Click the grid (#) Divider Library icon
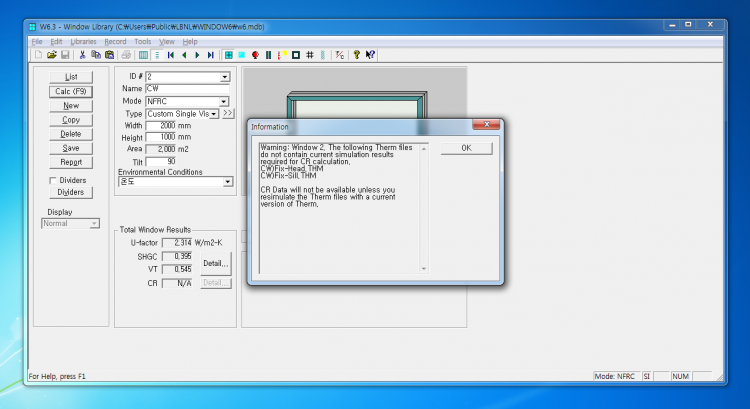Screen dimensions: 750x409 click(x=310, y=55)
